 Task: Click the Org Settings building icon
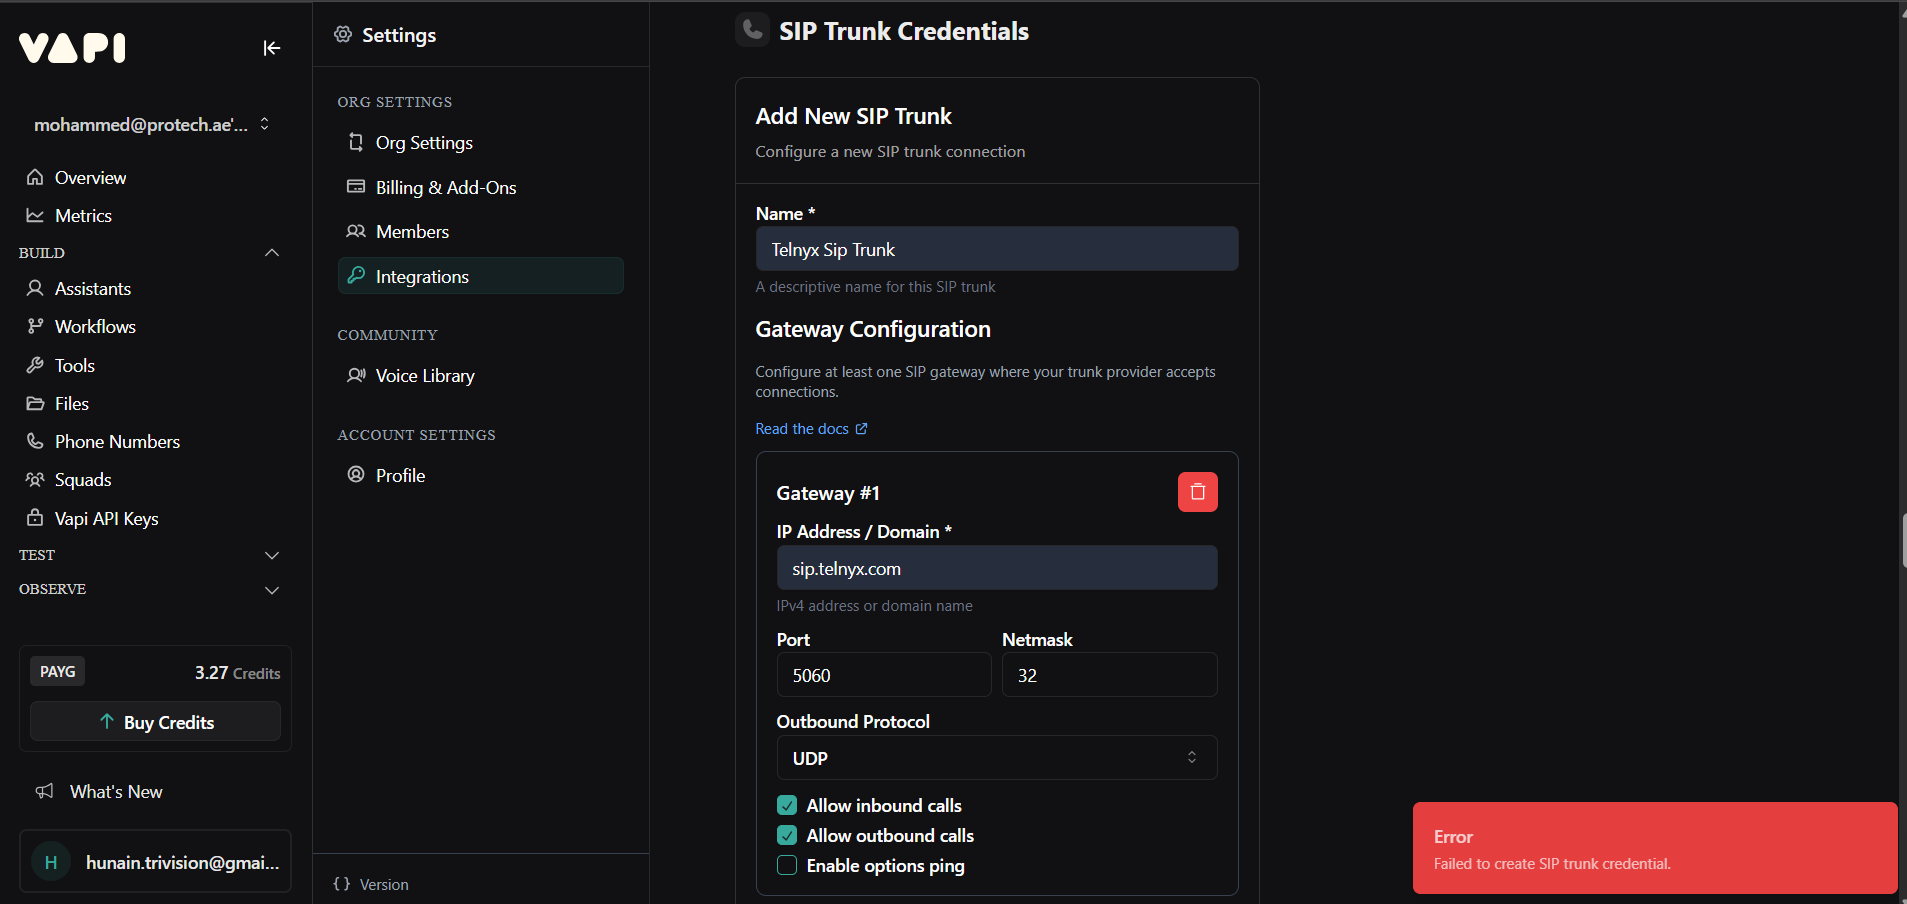pos(355,142)
